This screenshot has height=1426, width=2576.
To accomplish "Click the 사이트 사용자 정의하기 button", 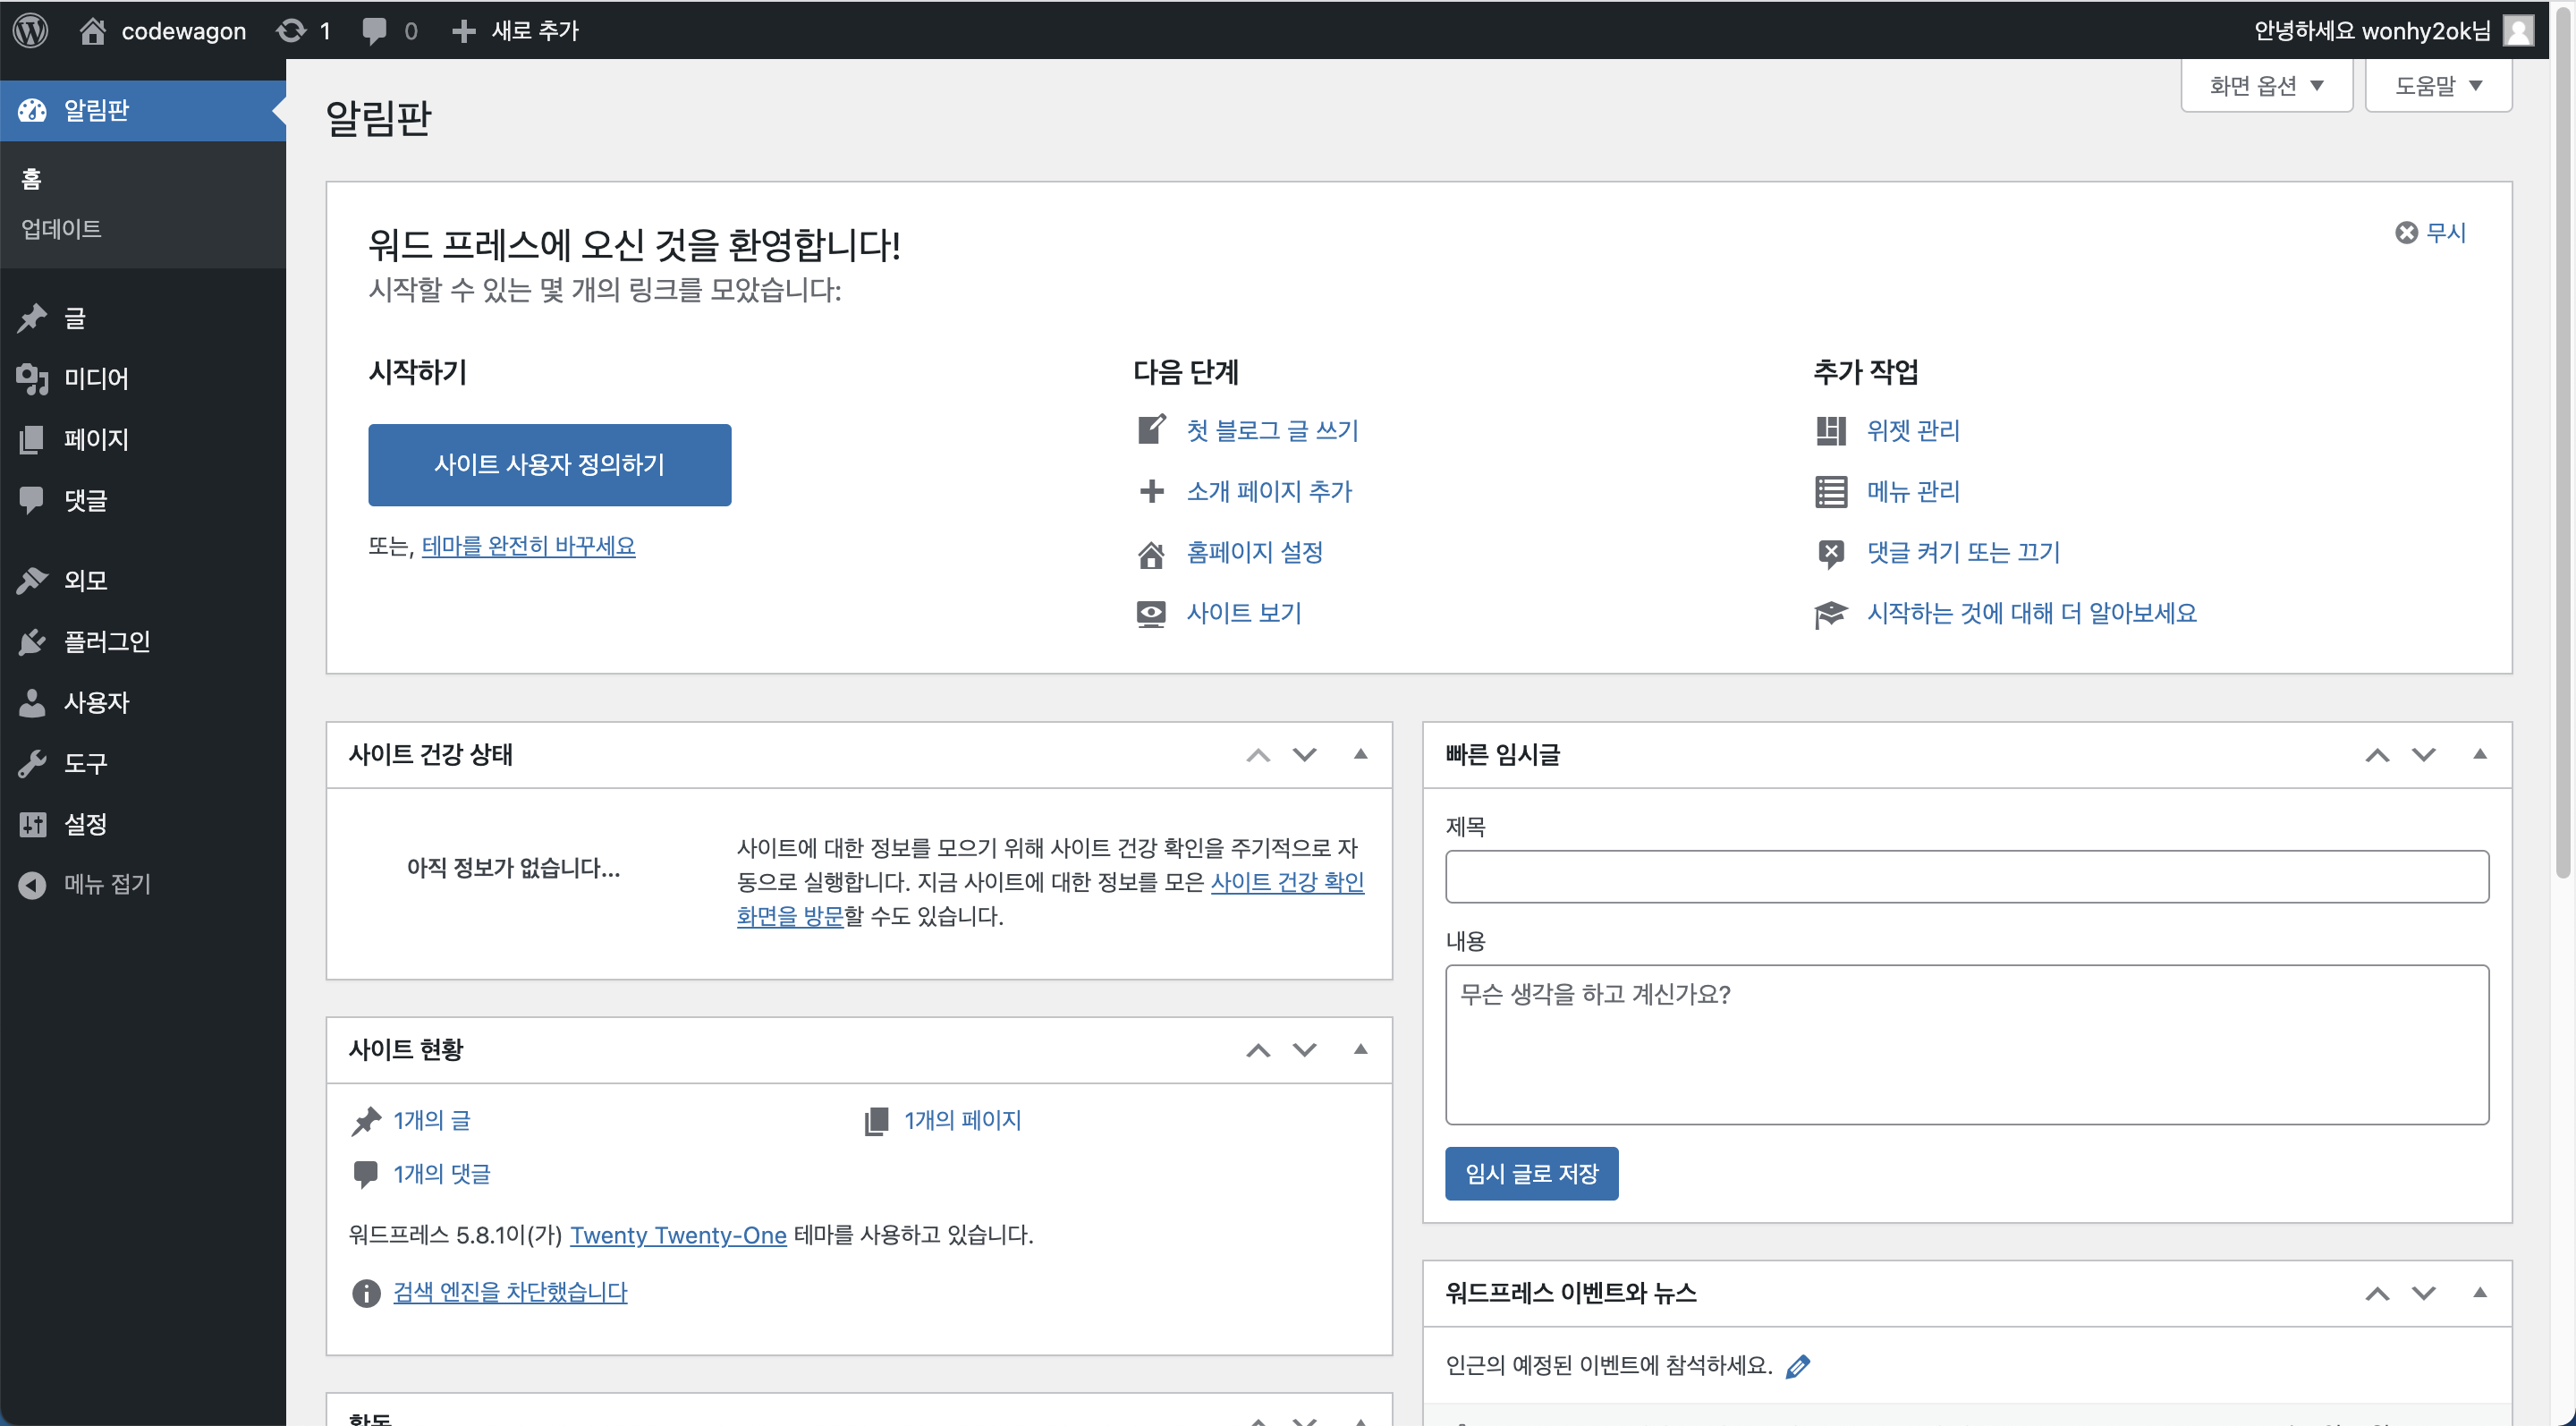I will click(549, 464).
